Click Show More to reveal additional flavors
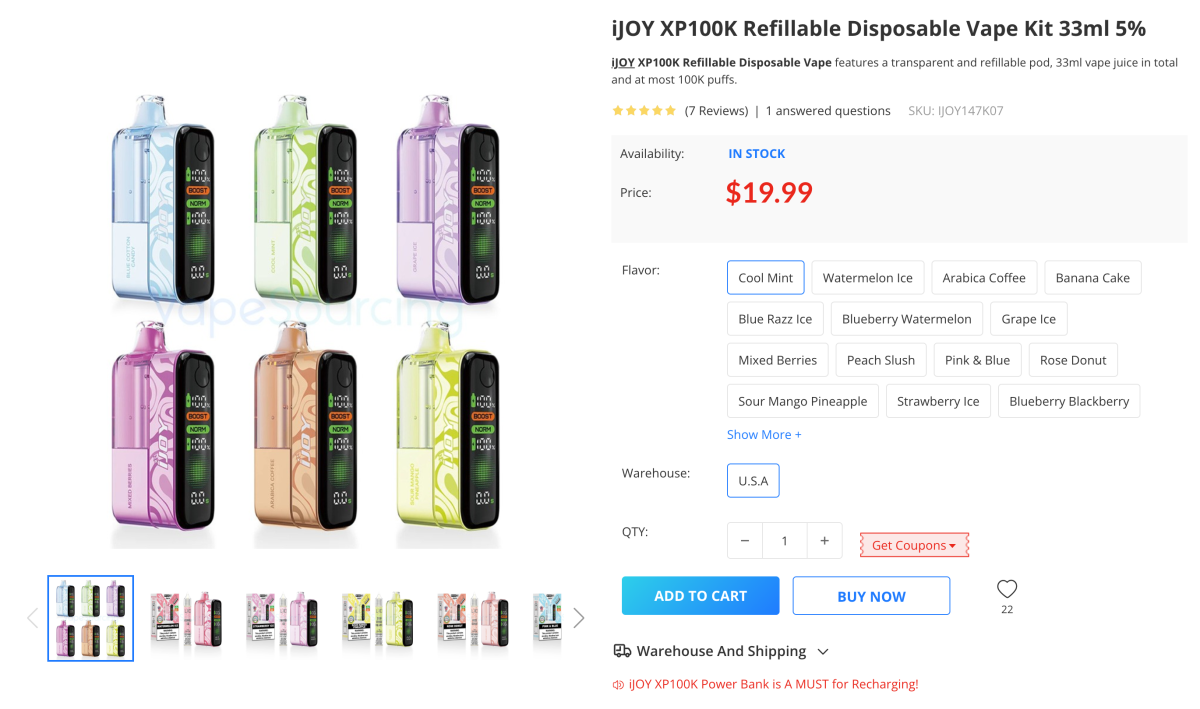Image resolution: width=1200 pixels, height=709 pixels. [x=764, y=434]
